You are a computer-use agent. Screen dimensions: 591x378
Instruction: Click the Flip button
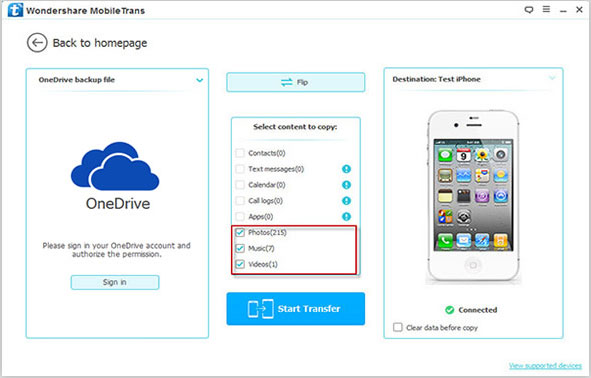tap(296, 82)
